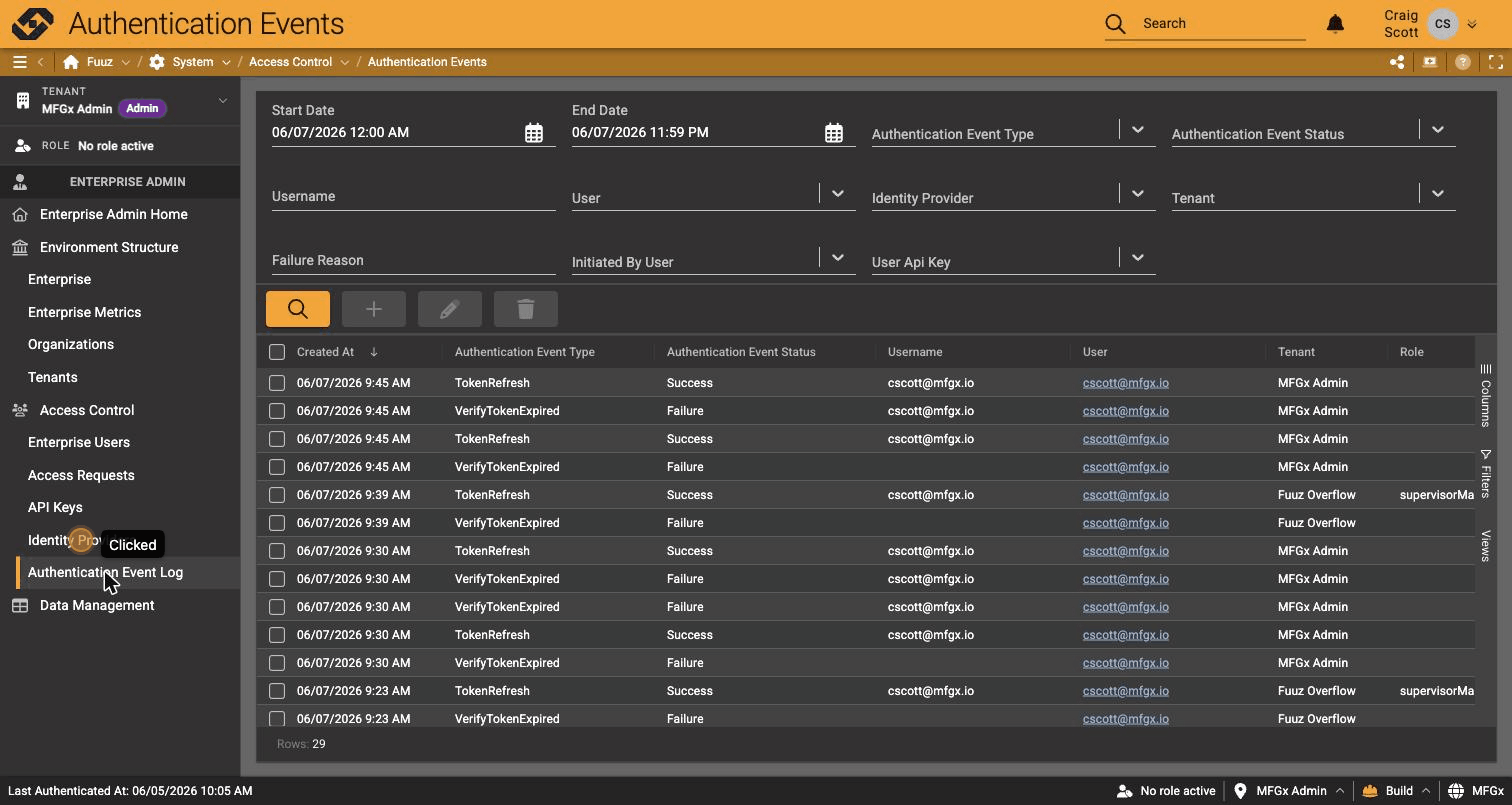Screen dimensions: 1512x805
Task: Collapse sidebar with the back chevron
Action: (40, 62)
